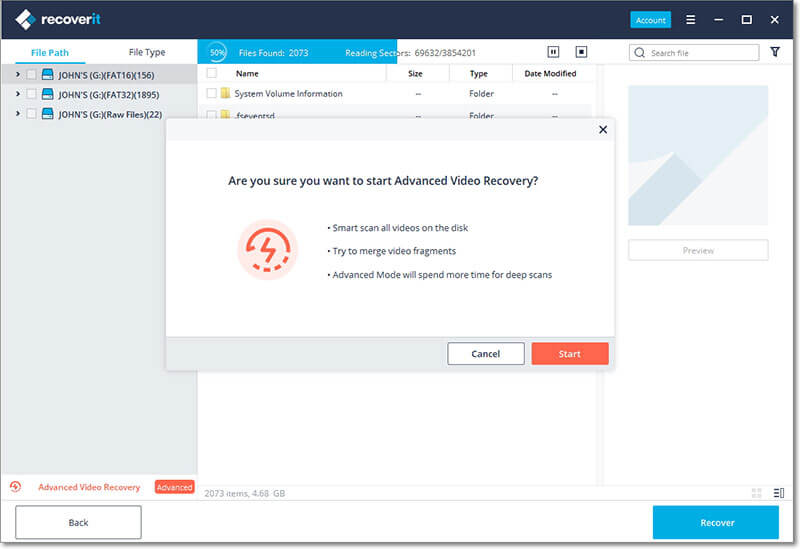The image size is (800, 549).
Task: Open the filter funnel icon
Action: 774,52
